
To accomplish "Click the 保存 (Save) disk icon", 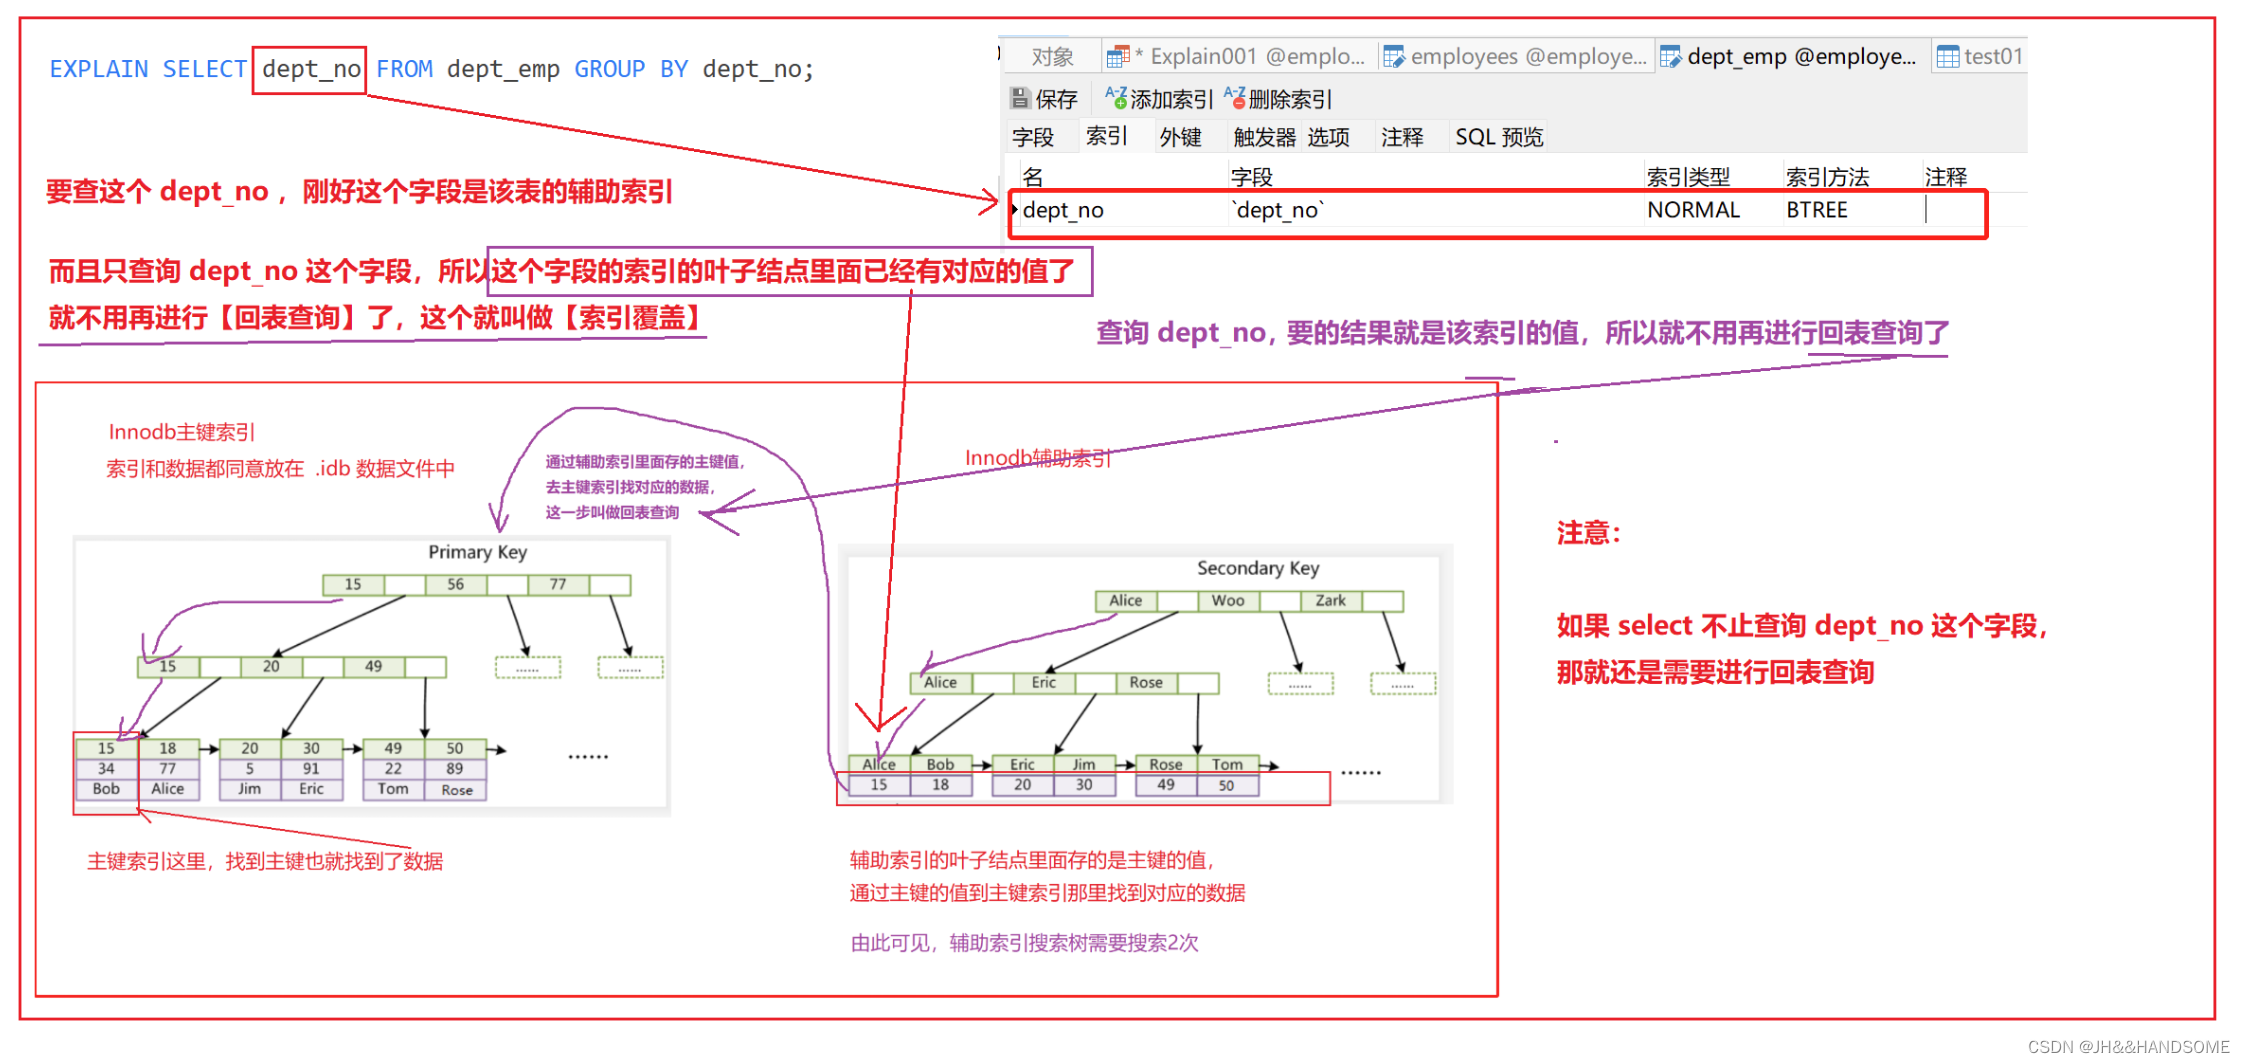I will click(1020, 98).
